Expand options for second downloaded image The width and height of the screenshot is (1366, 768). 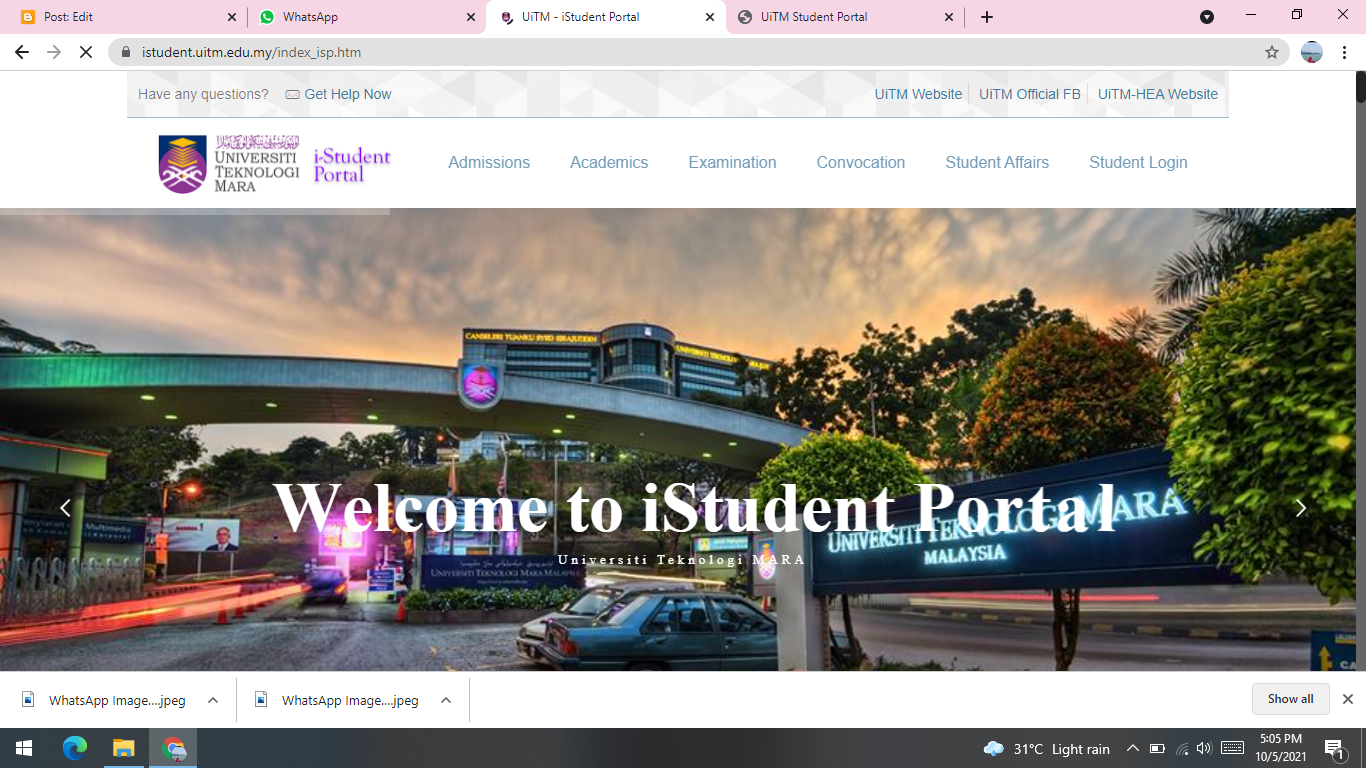(x=446, y=700)
